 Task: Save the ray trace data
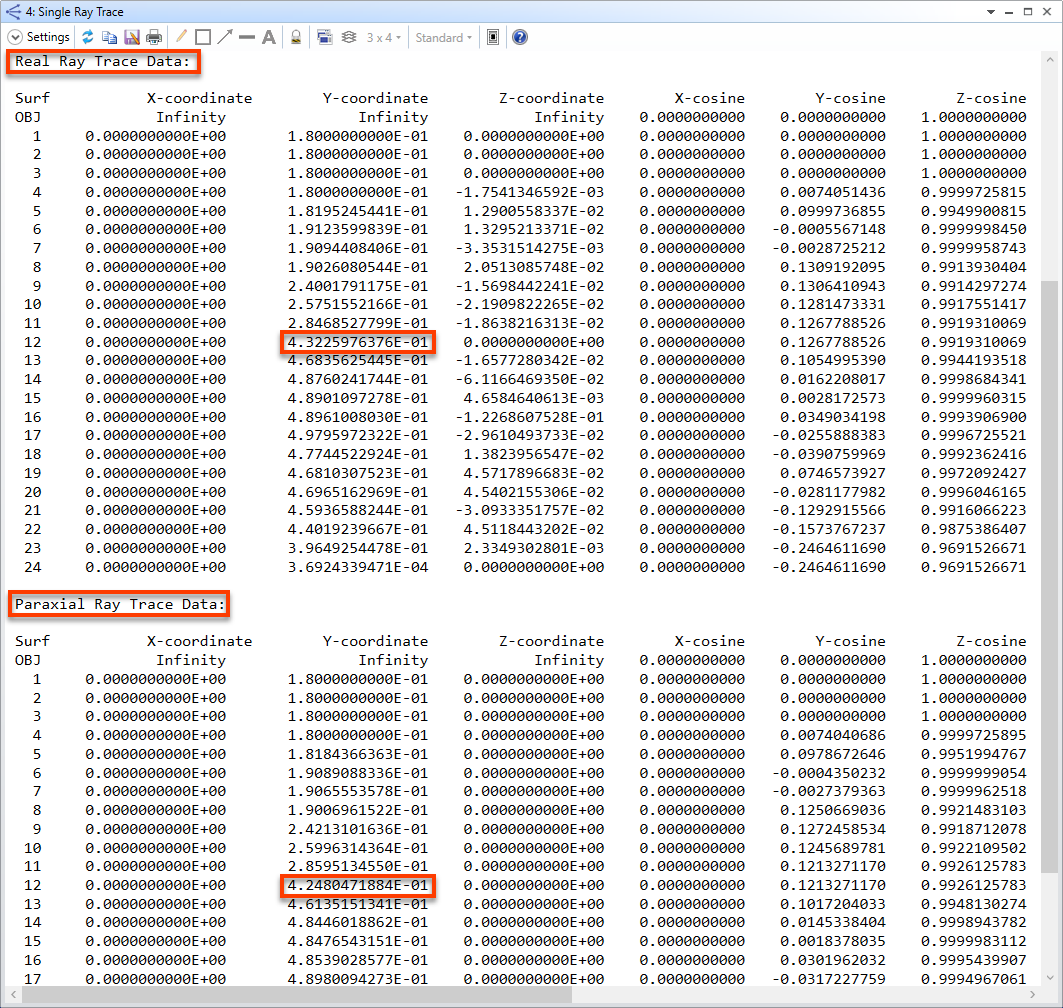click(132, 37)
